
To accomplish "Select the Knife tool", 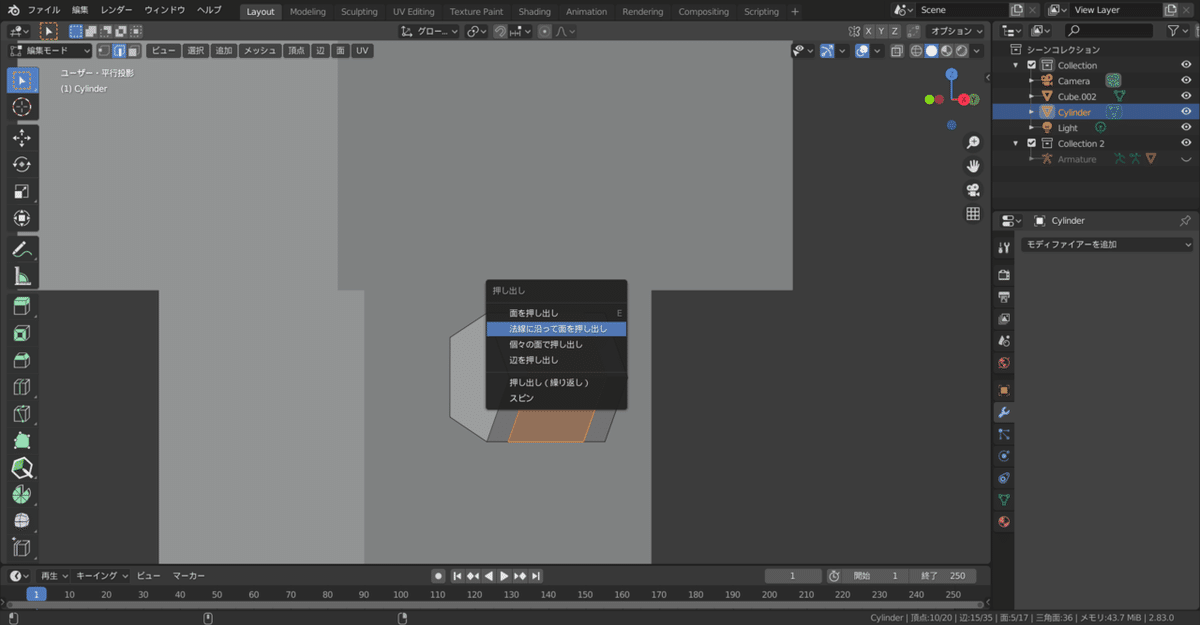I will pos(22,414).
